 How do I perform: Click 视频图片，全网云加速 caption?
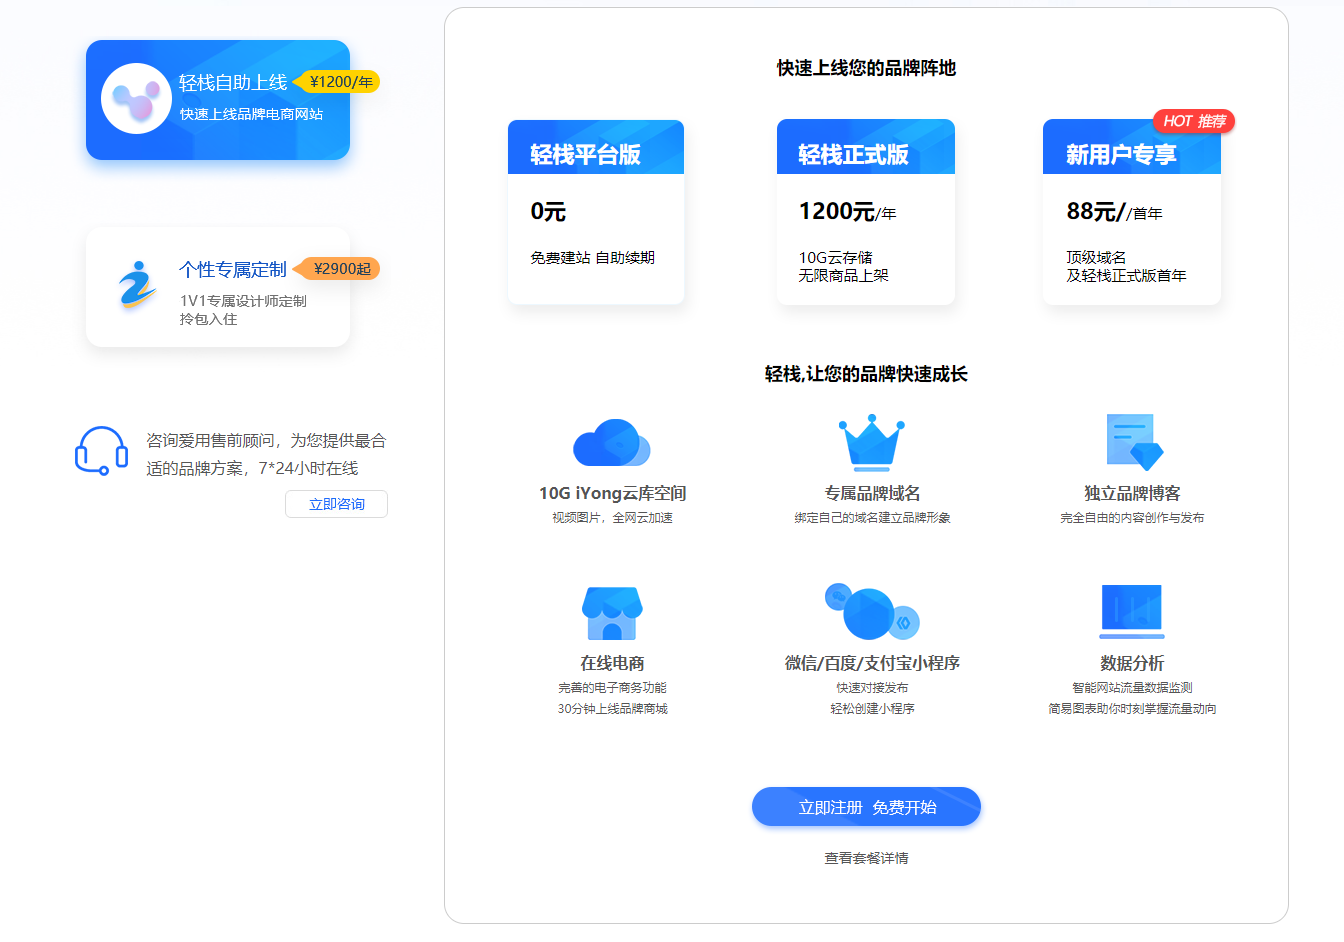point(612,518)
